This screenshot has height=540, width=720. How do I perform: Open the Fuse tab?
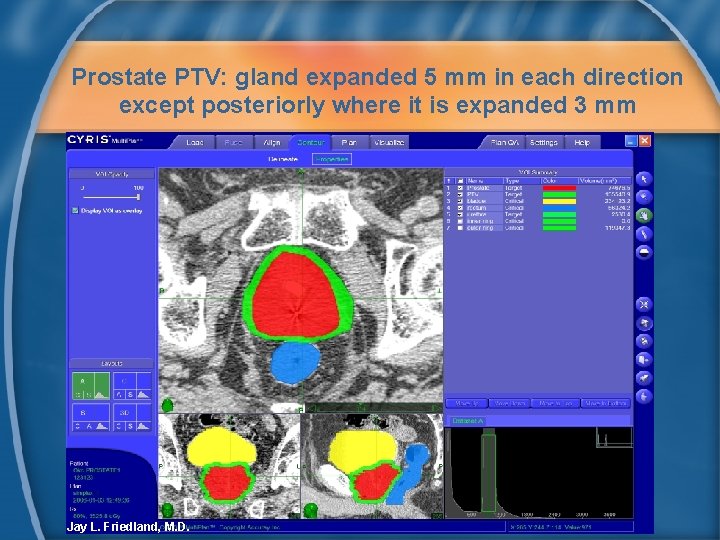[x=233, y=142]
